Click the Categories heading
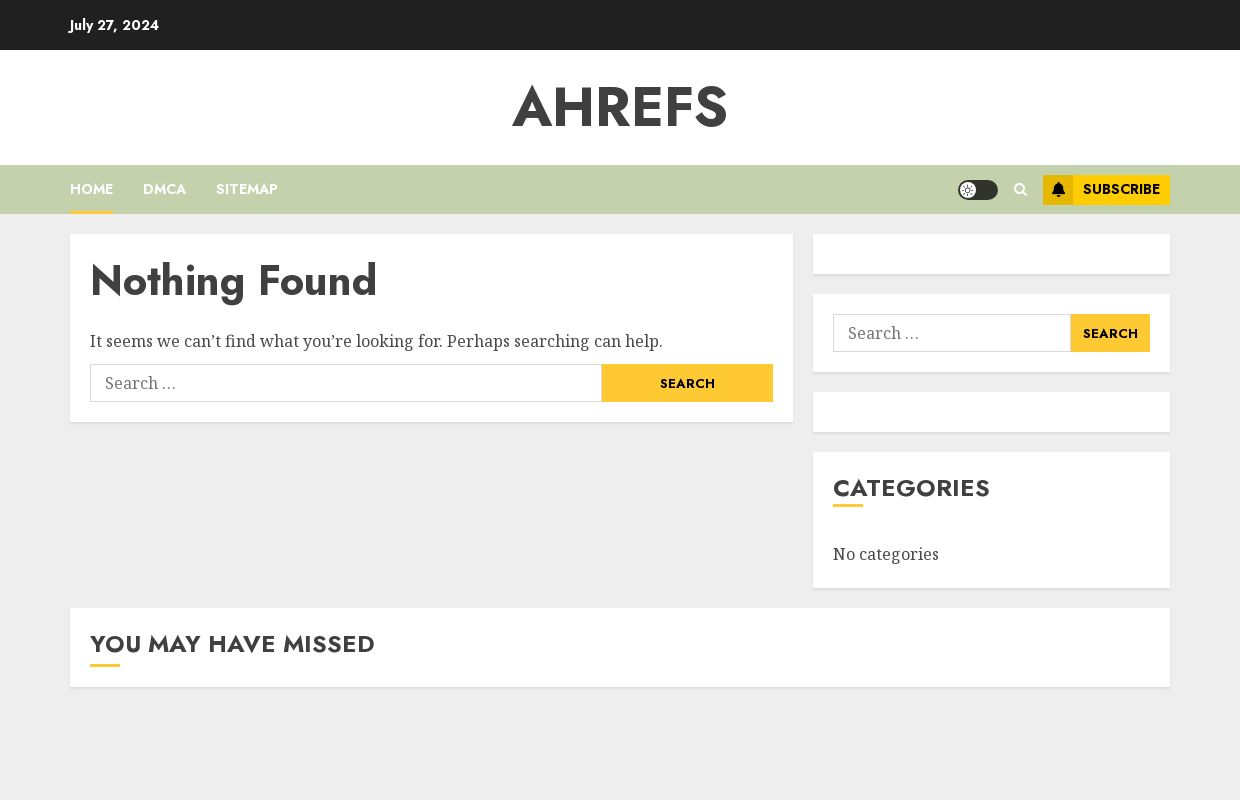This screenshot has height=800, width=1240. [911, 488]
